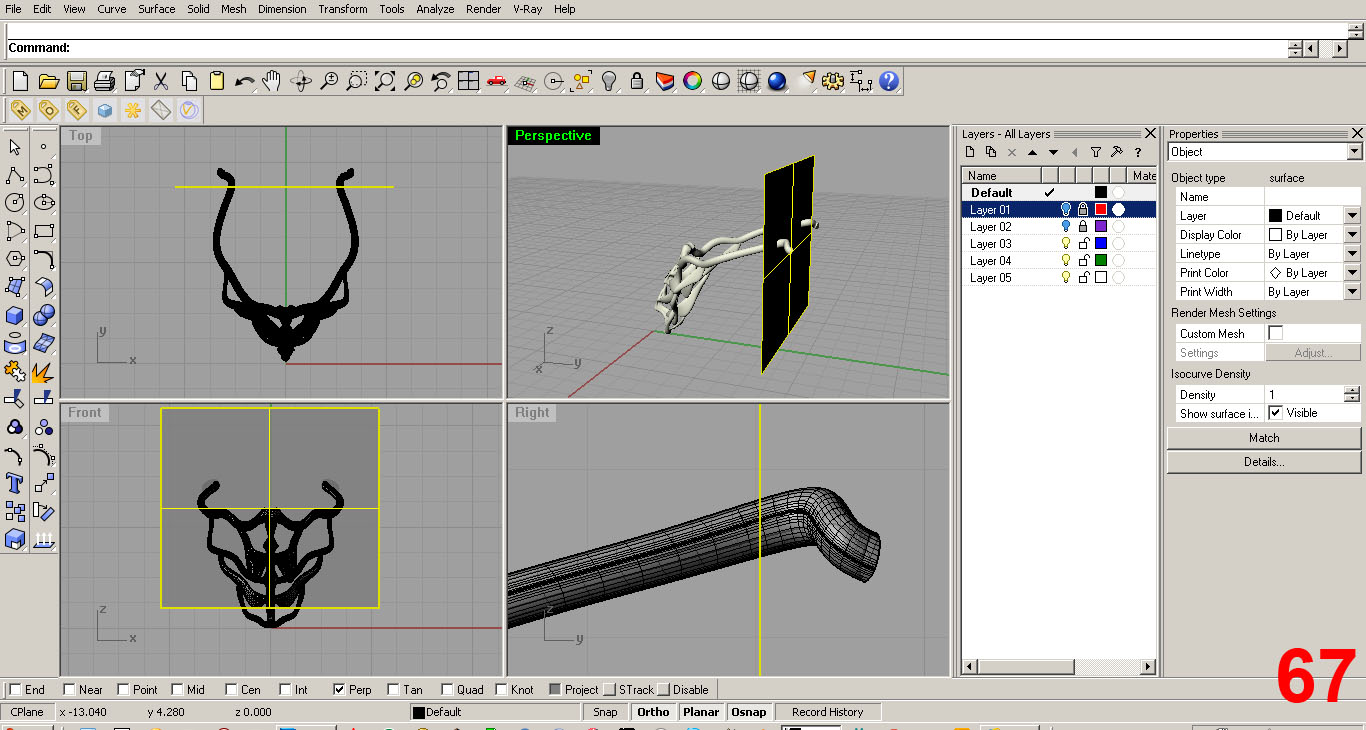The height and width of the screenshot is (730, 1366).
Task: Create a new file with the New icon
Action: click(x=20, y=81)
